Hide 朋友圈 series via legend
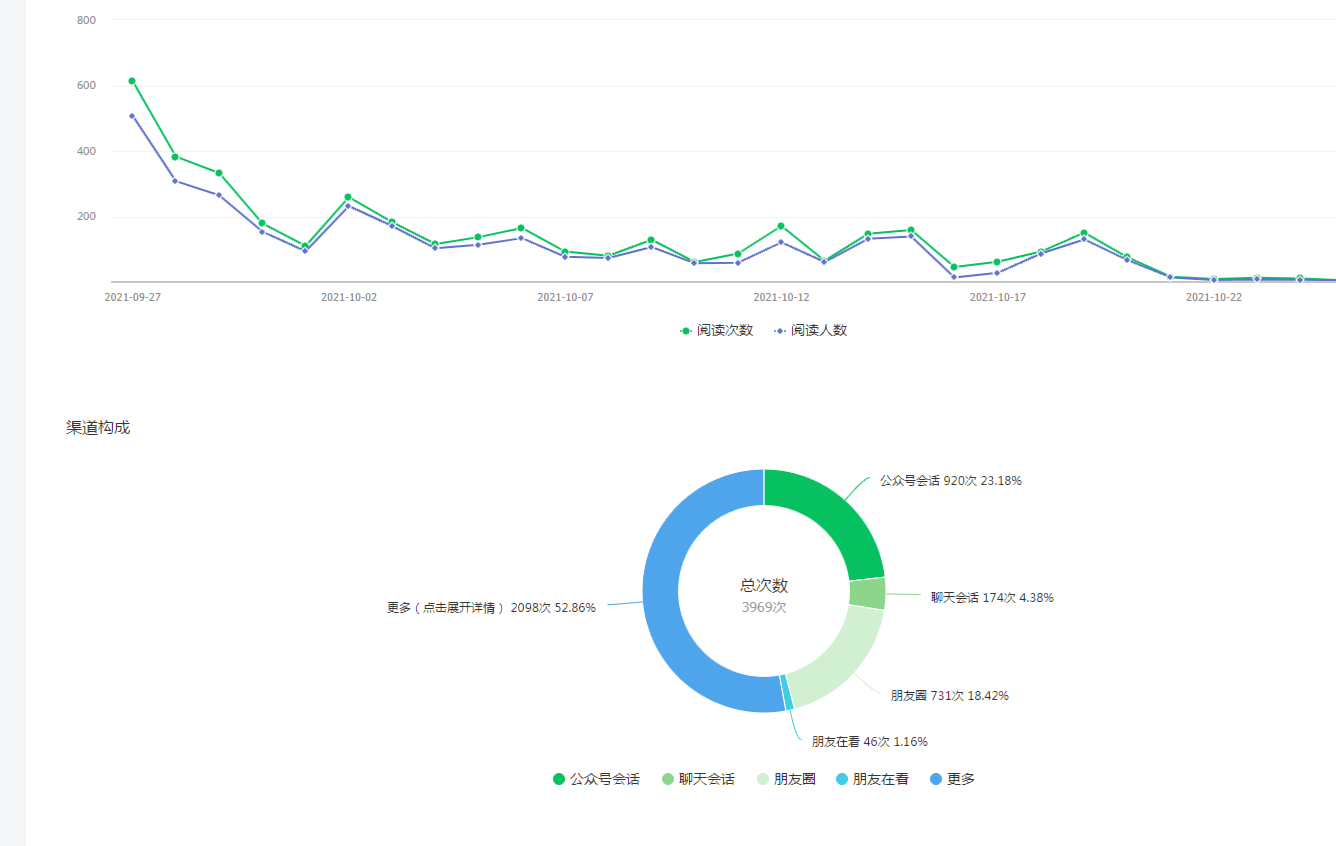Viewport: 1336px width, 846px height. coord(787,779)
